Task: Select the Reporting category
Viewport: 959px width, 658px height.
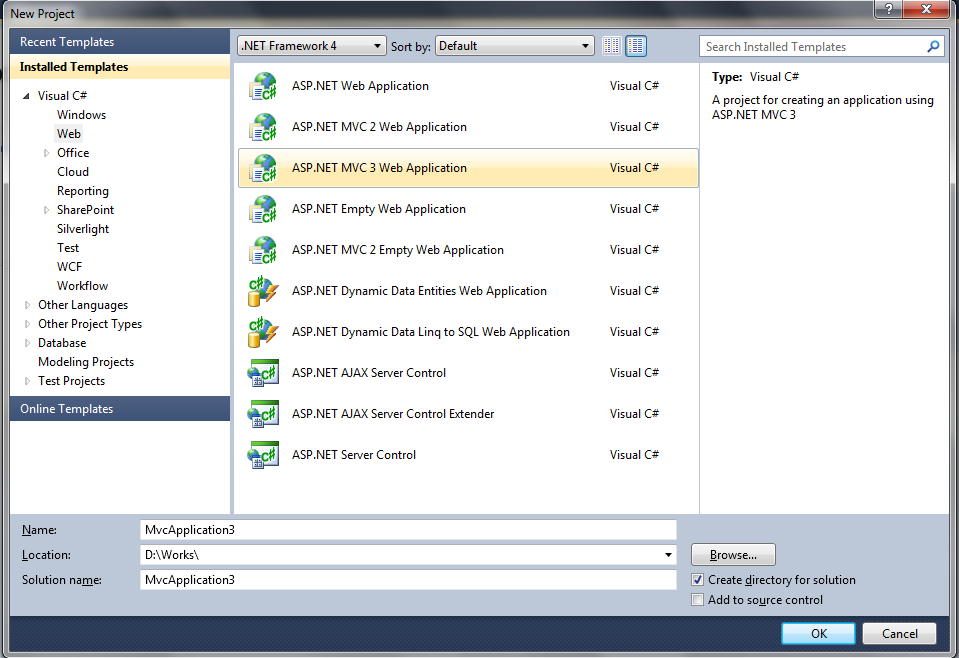Action: [83, 191]
